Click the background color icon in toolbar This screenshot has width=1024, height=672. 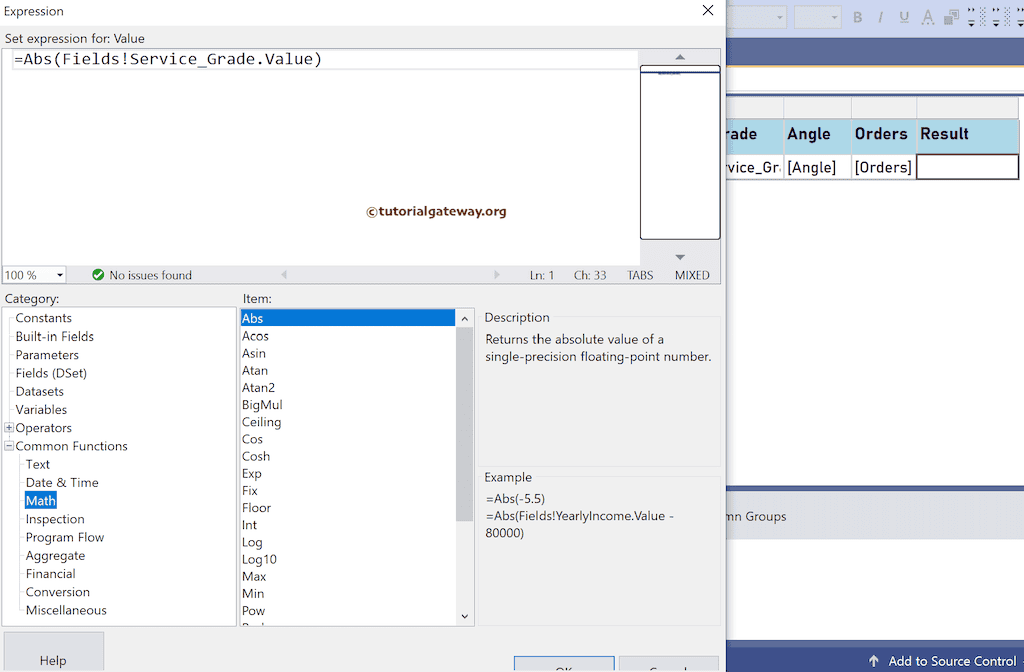pyautogui.click(x=952, y=18)
